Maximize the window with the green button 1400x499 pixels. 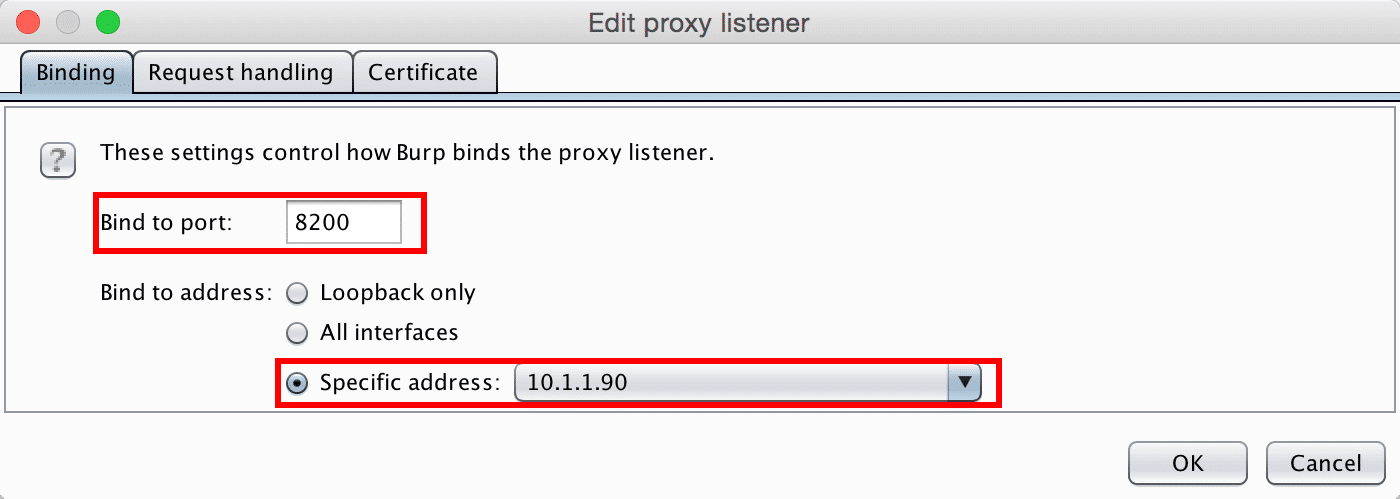[106, 21]
